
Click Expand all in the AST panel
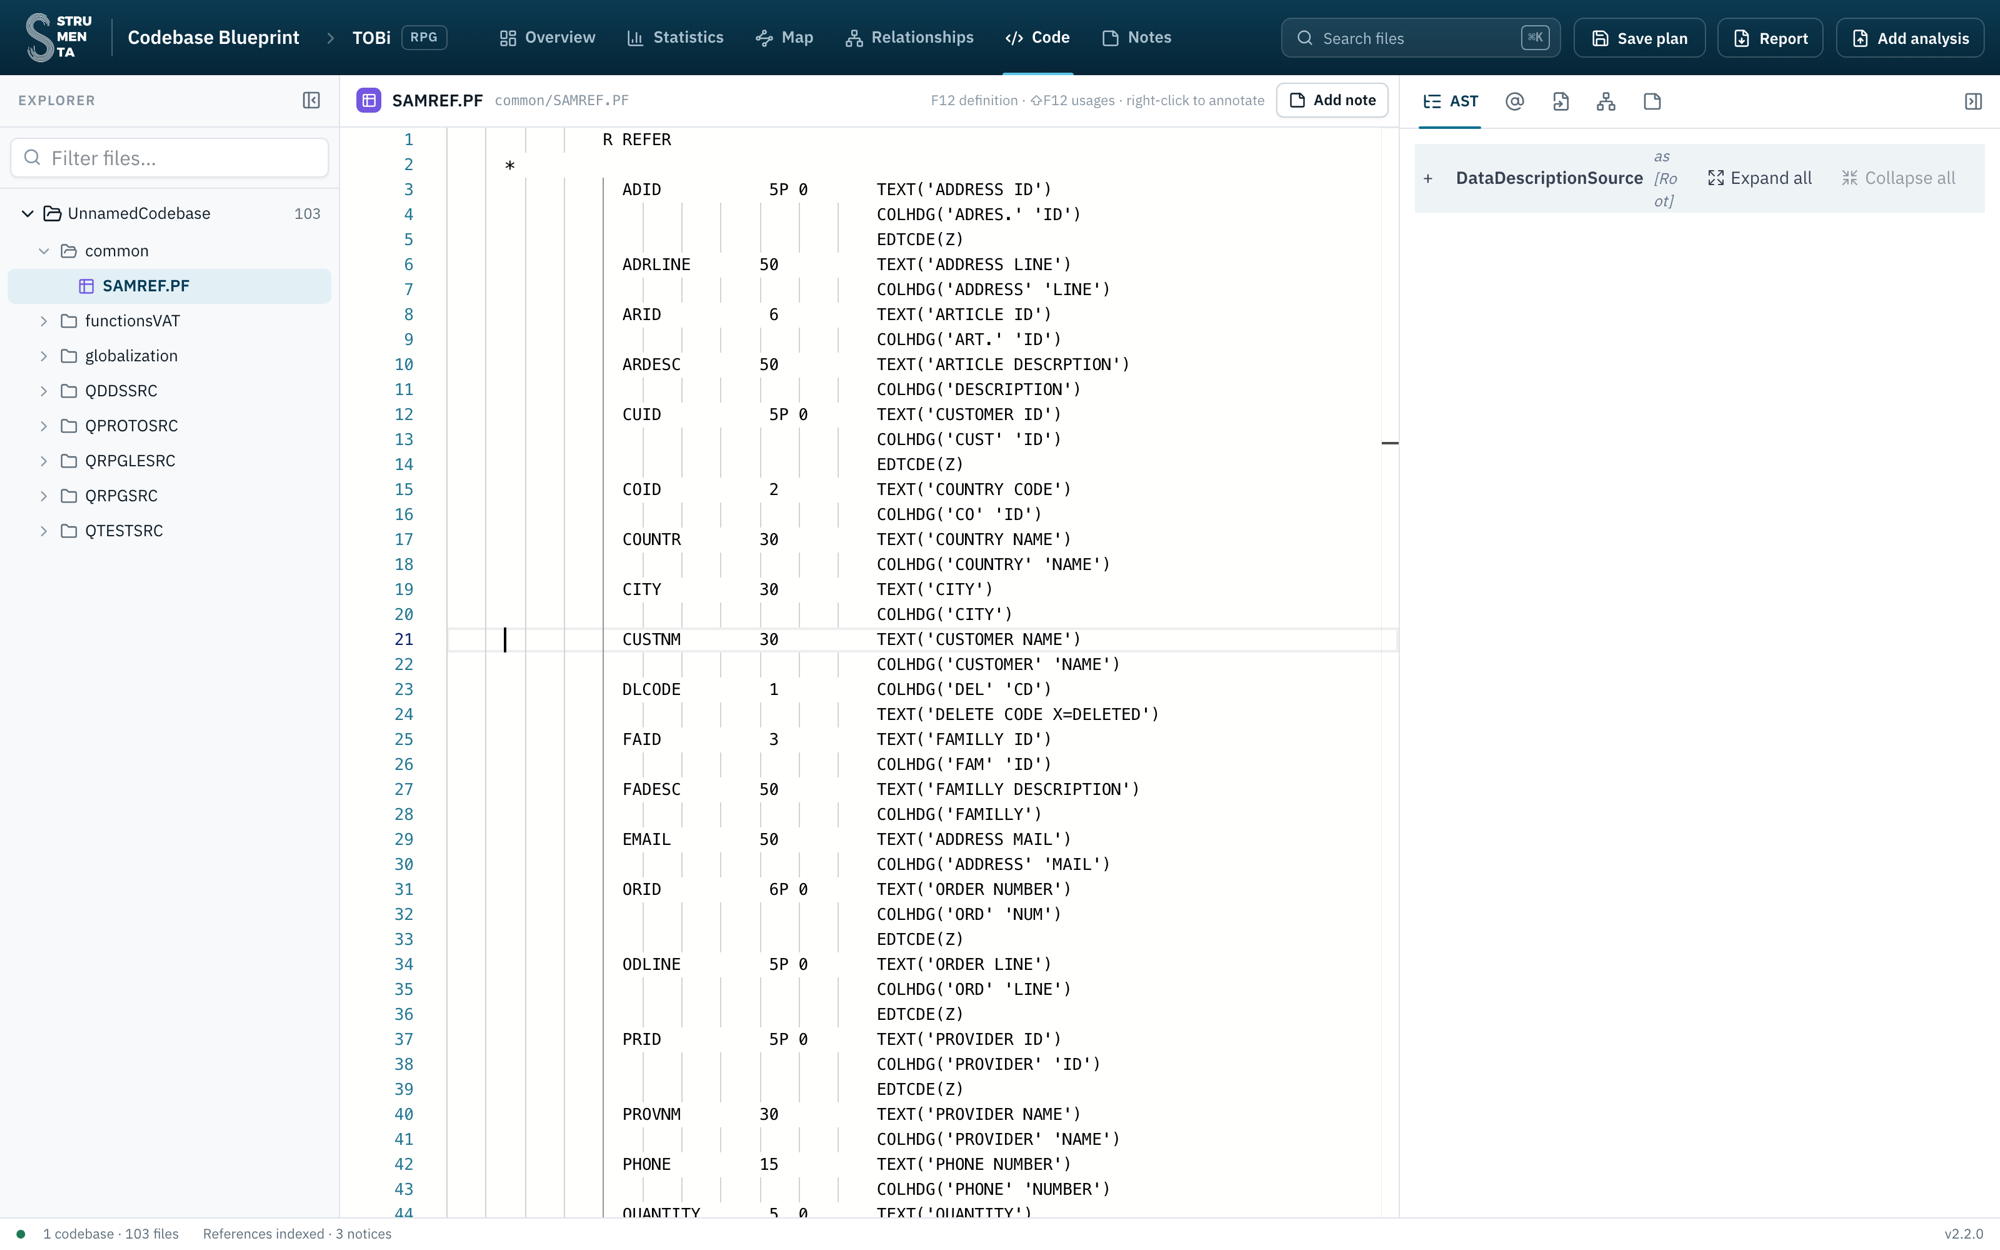1759,178
